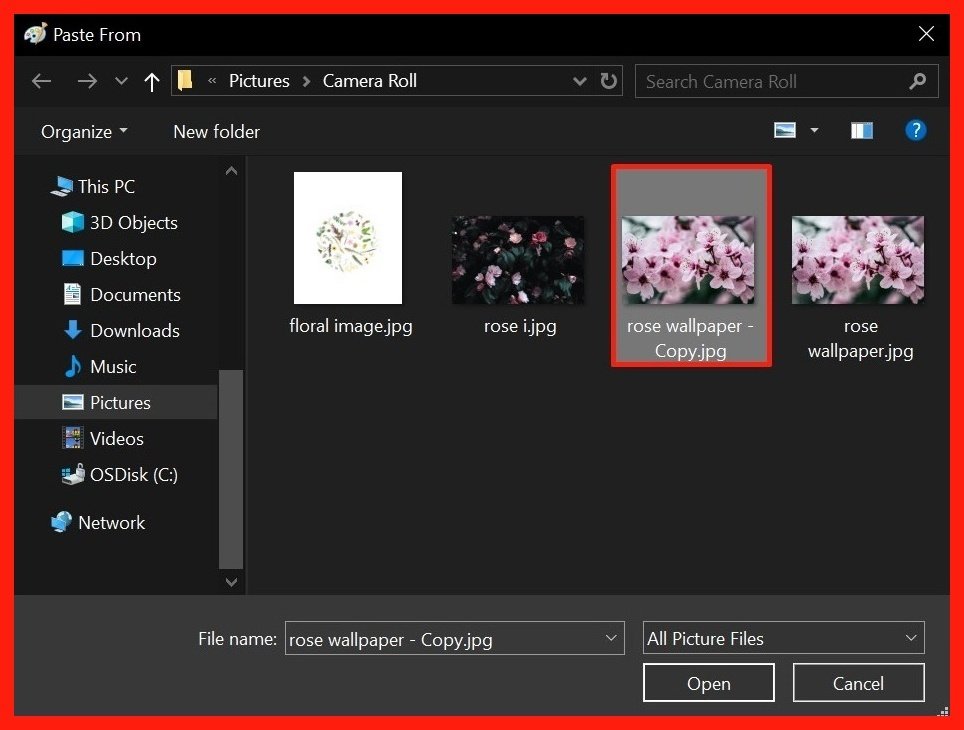Click Camera Roll in the breadcrumb bar
964x730 pixels.
click(x=369, y=81)
